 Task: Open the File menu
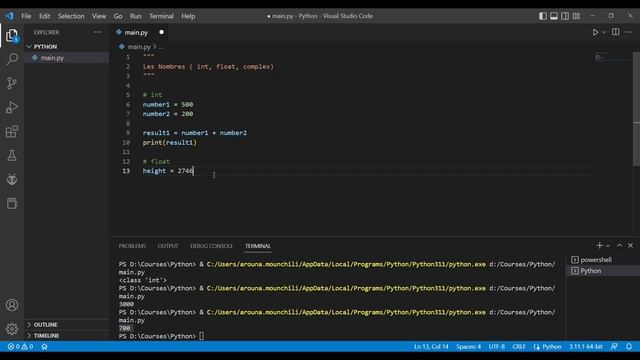(26, 16)
